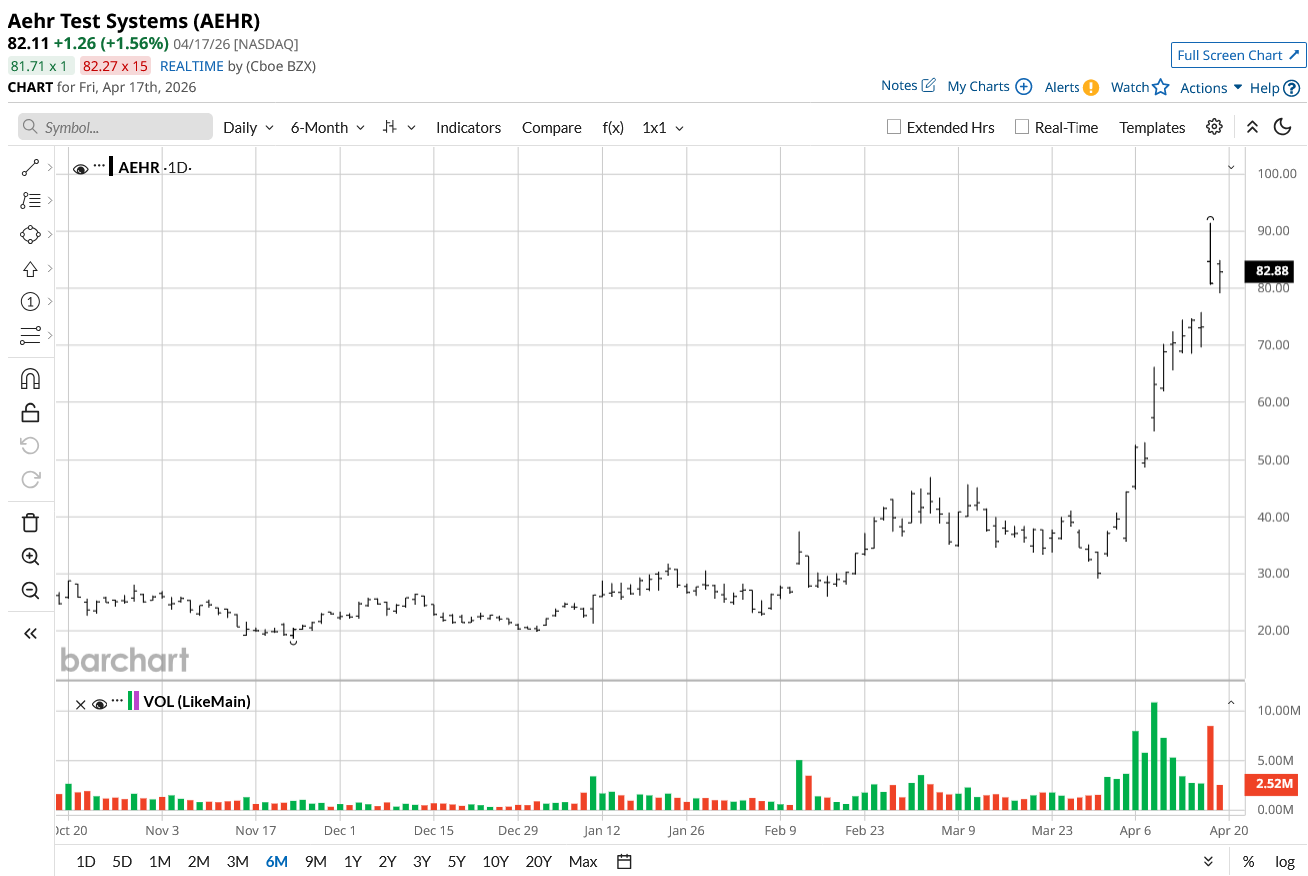This screenshot has width=1308, height=876.
Task: Open the 6-Month period dropdown
Action: tap(328, 128)
